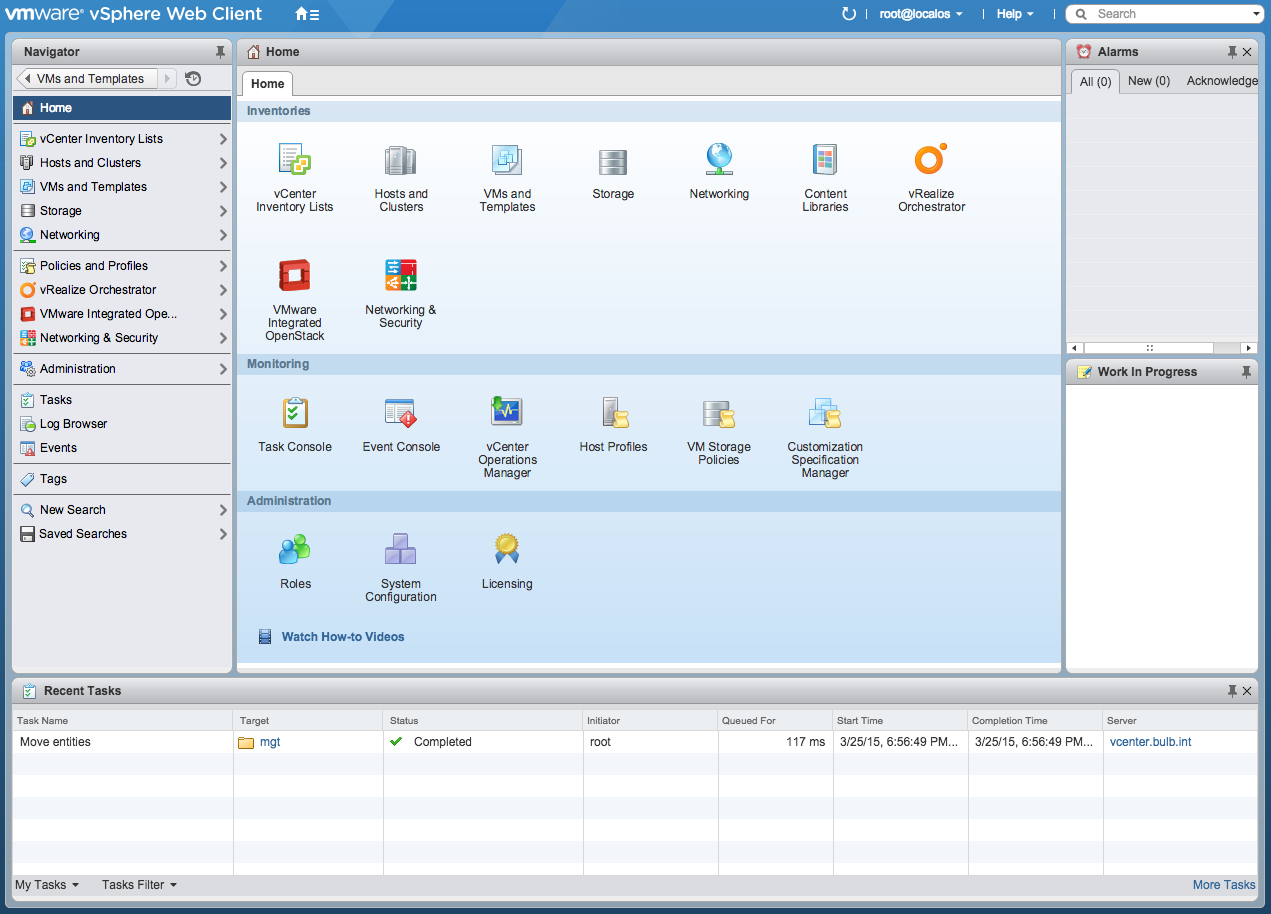
Task: Open the Tasks Filter dropdown
Action: 139,885
